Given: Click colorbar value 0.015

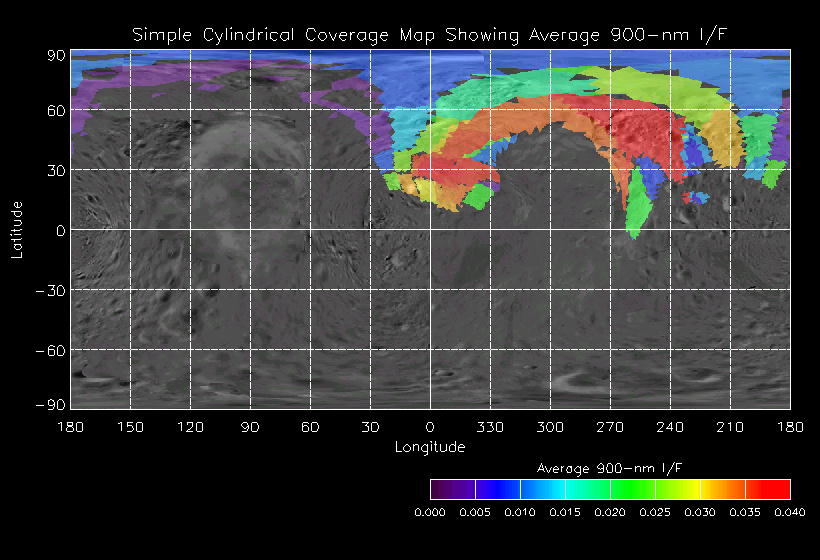Looking at the screenshot, I should coord(565,512).
